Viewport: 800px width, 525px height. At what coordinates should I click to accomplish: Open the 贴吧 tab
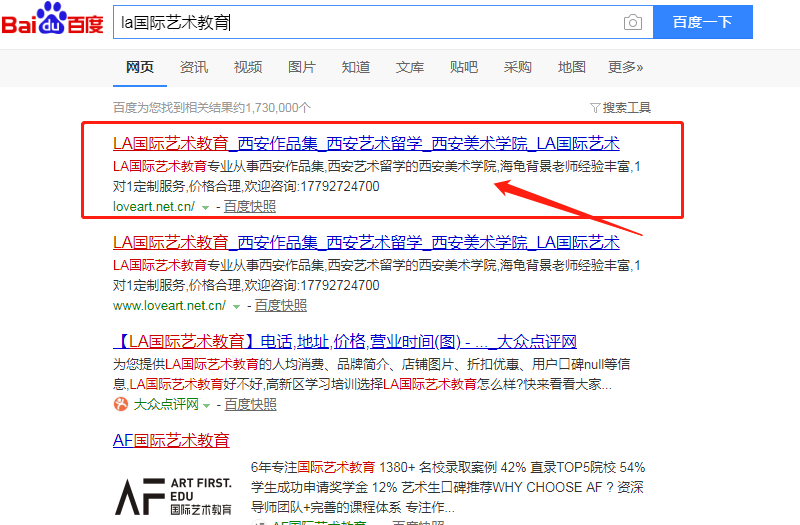coord(464,67)
